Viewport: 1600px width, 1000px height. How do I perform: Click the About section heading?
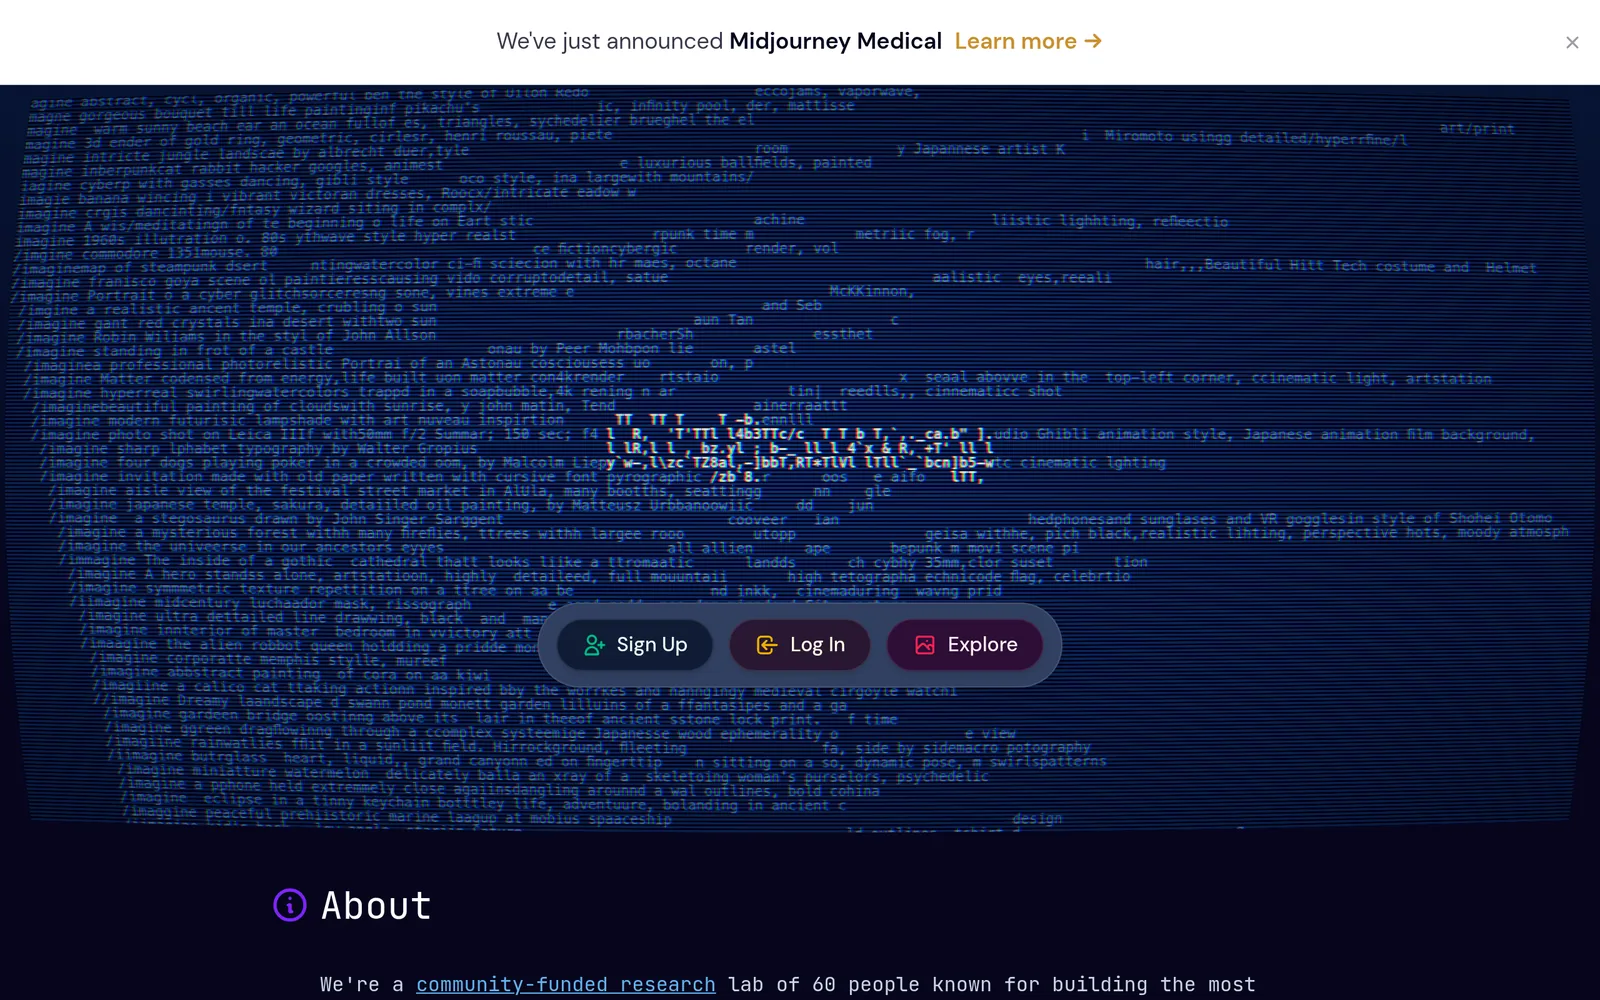click(376, 906)
